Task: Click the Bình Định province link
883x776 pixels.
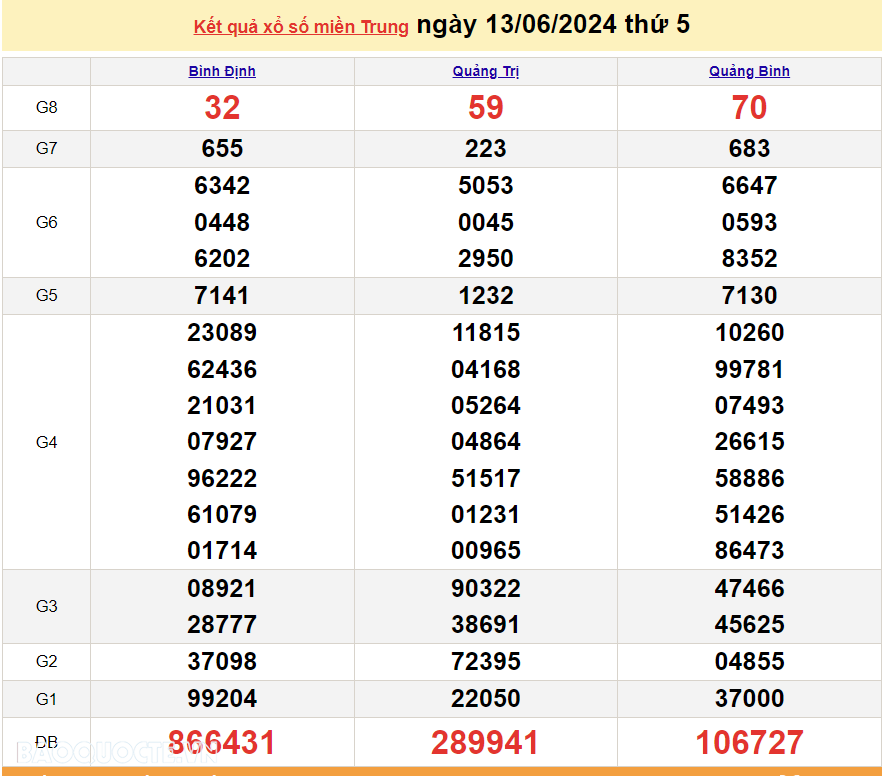Action: click(x=222, y=71)
